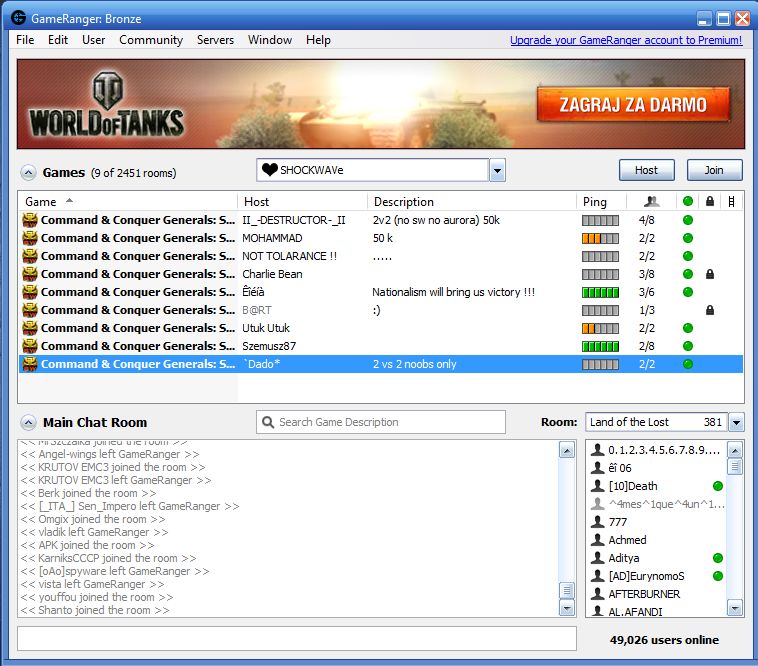Viewport: 758px width, 666px height.
Task: Click the Search Game Description field
Action: (366, 422)
